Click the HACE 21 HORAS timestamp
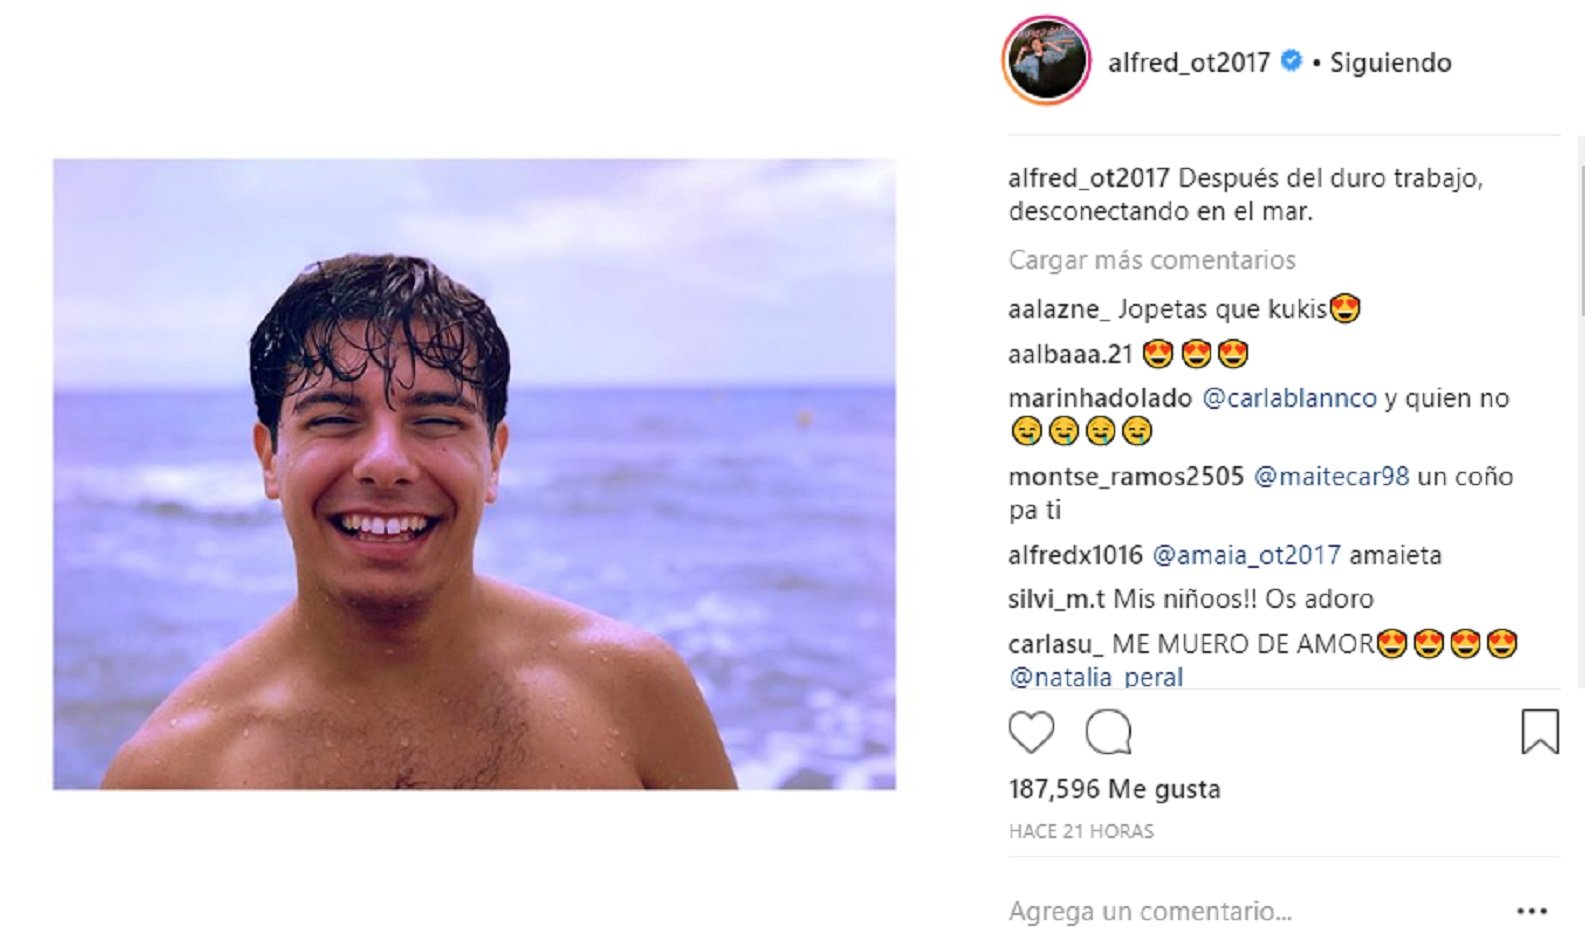The height and width of the screenshot is (950, 1585). click(1081, 831)
